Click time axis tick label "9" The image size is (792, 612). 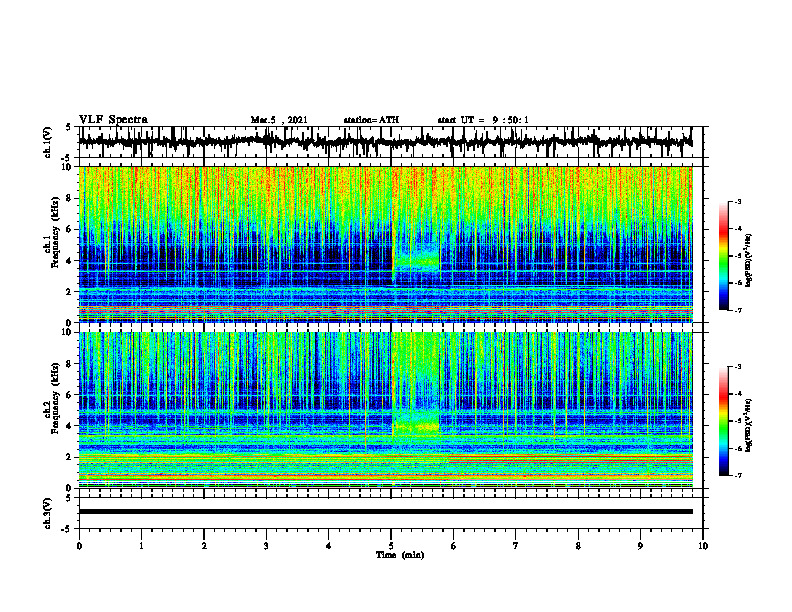(640, 546)
